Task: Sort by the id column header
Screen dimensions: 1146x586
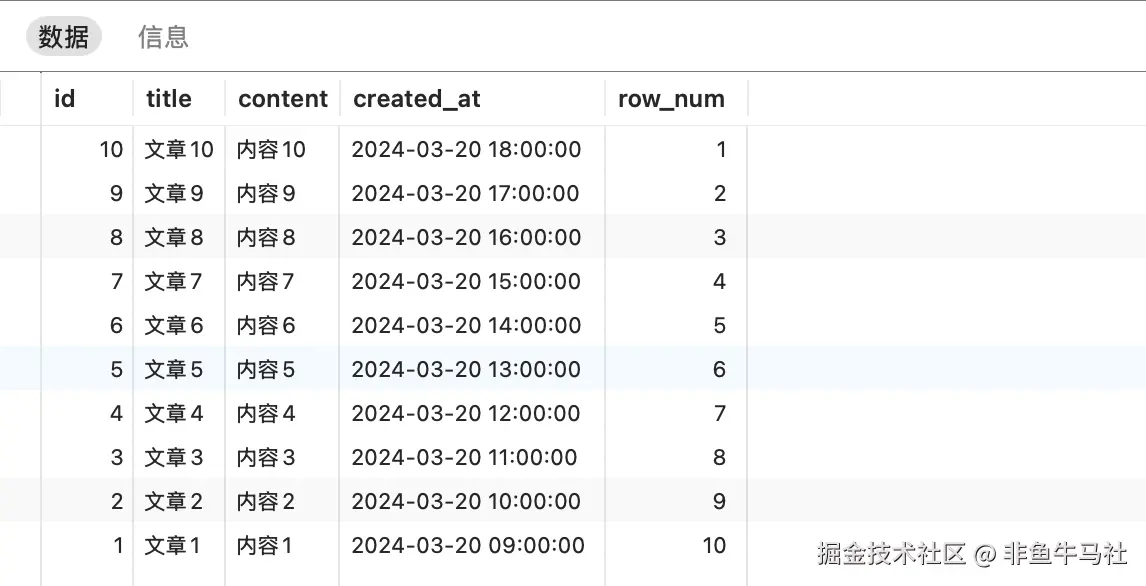Action: pyautogui.click(x=64, y=99)
